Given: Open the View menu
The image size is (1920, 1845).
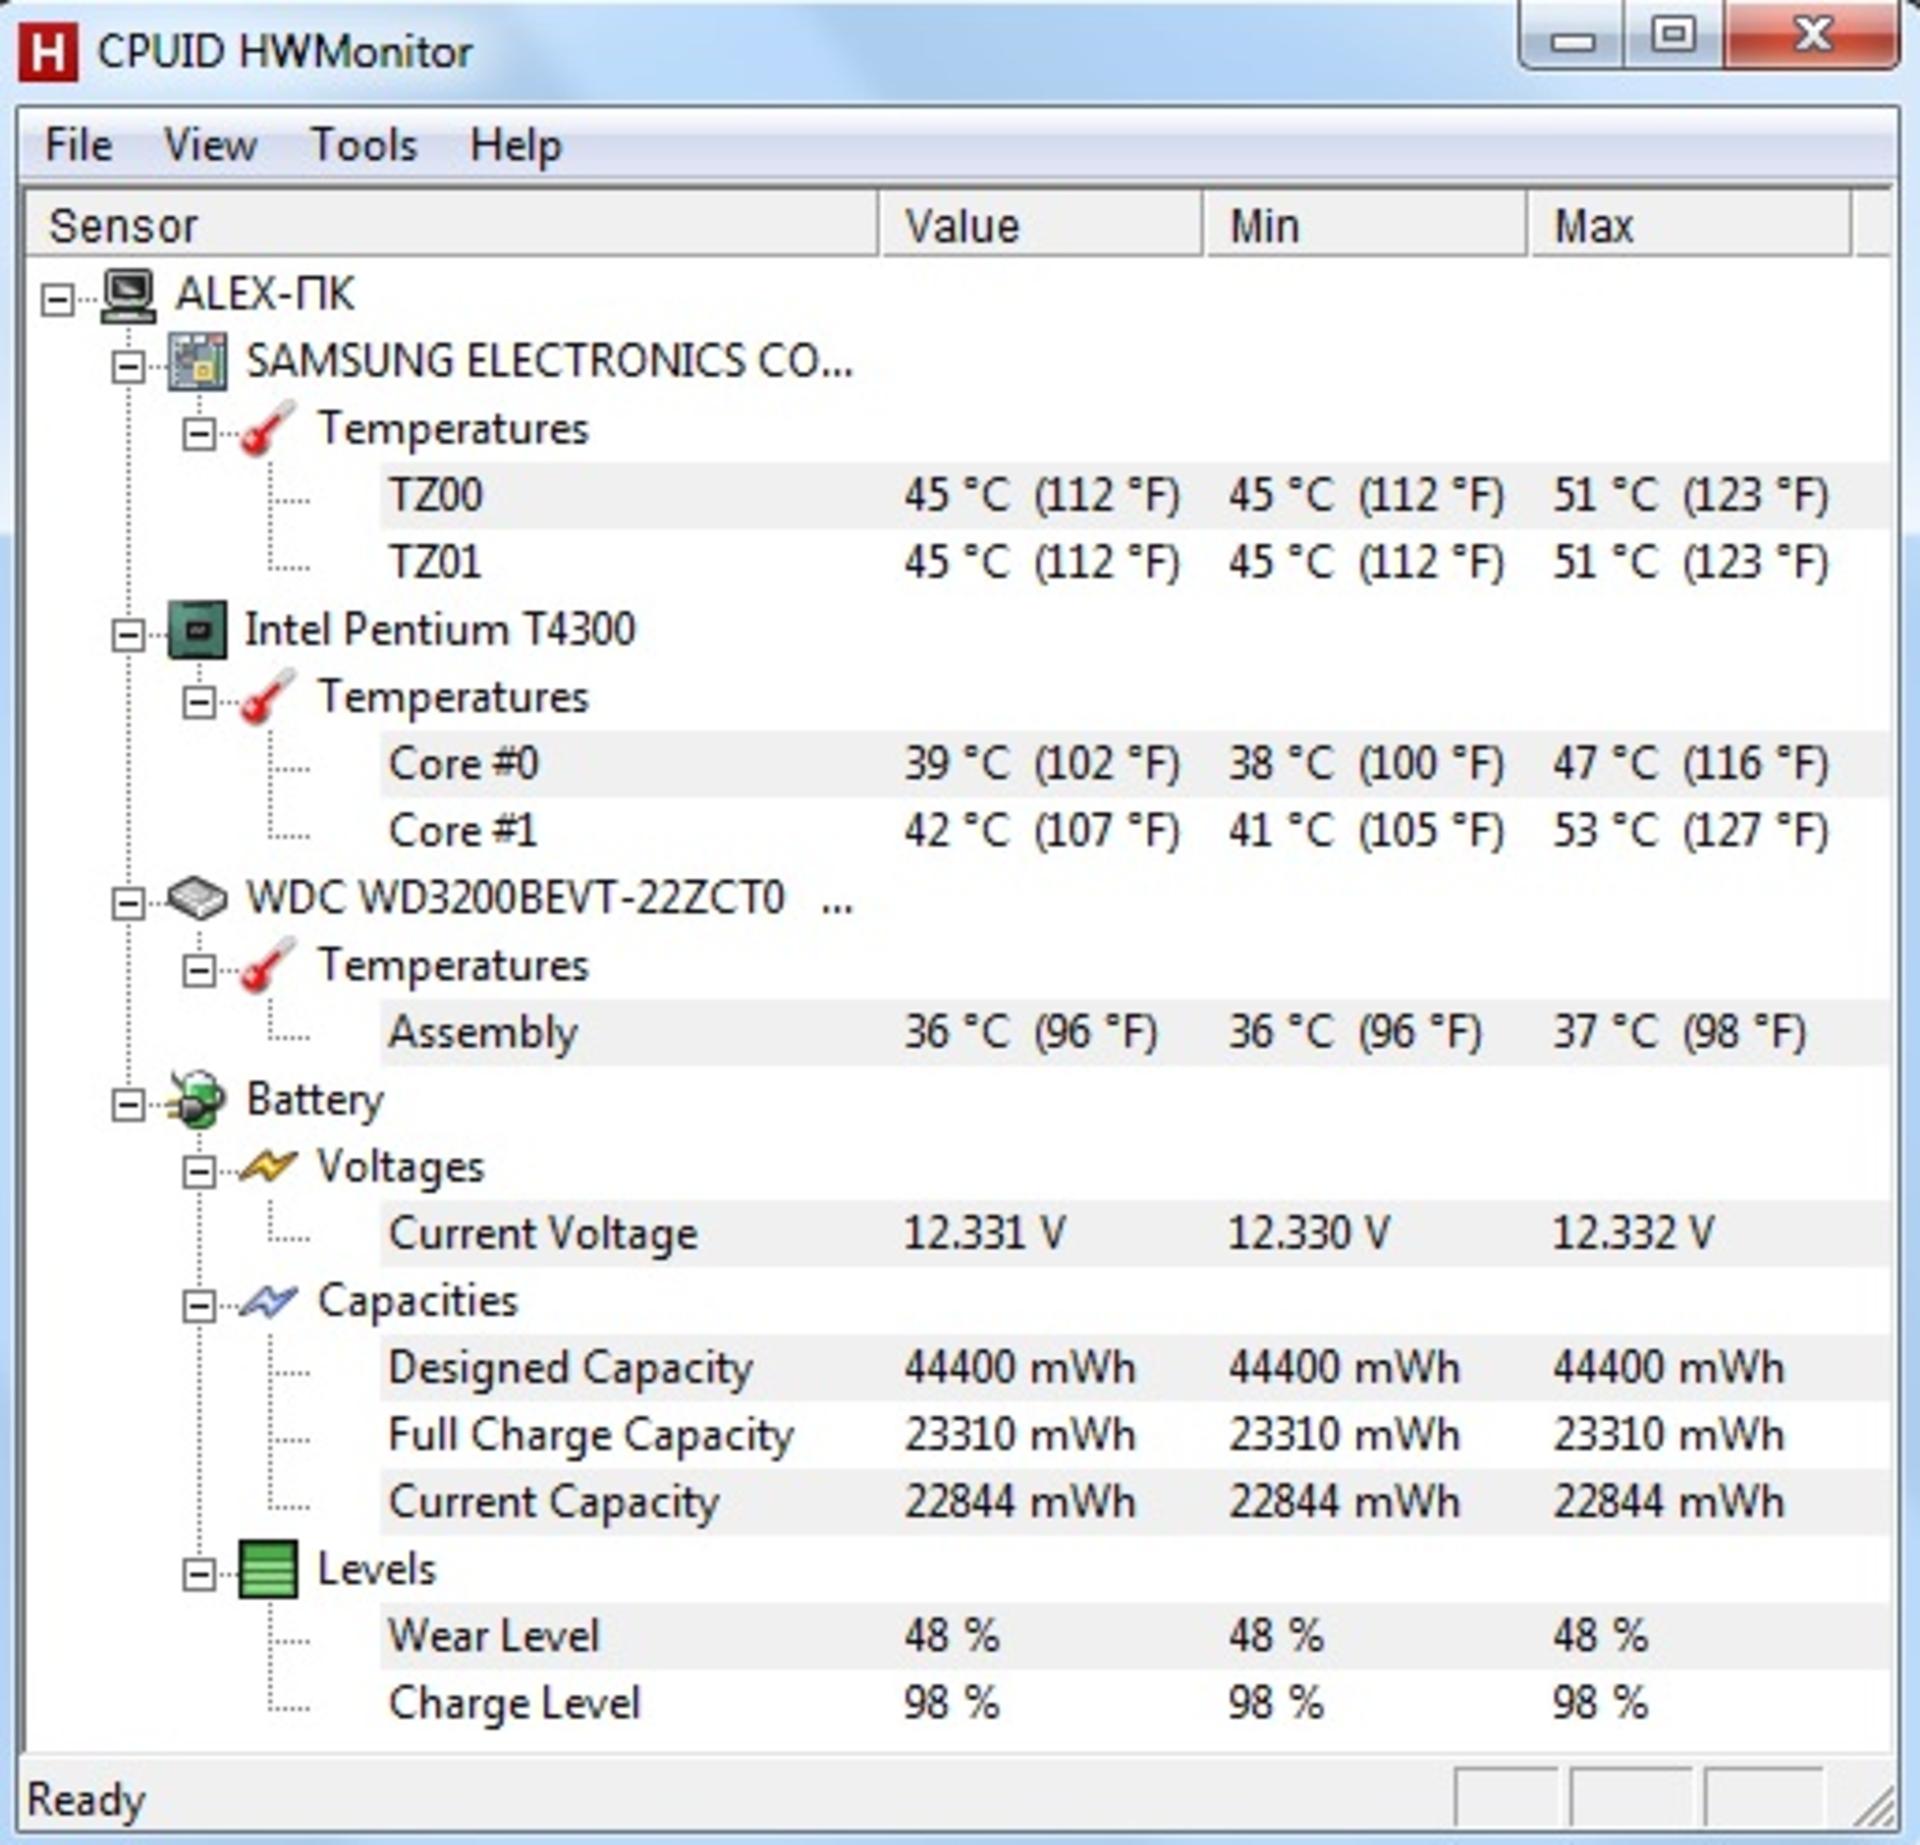Looking at the screenshot, I should click(x=211, y=145).
